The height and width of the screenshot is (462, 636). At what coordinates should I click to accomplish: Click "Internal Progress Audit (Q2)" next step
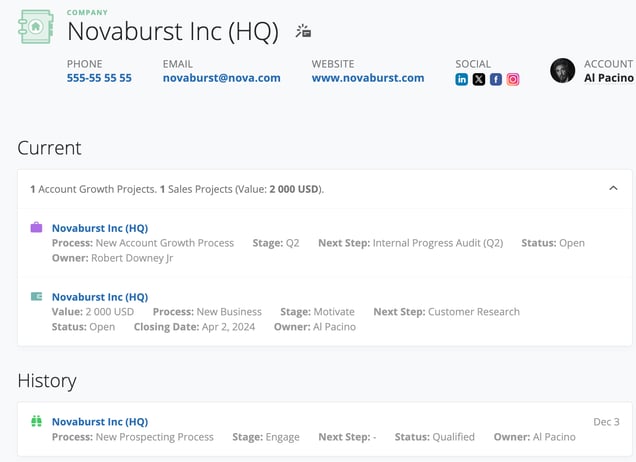tap(438, 243)
